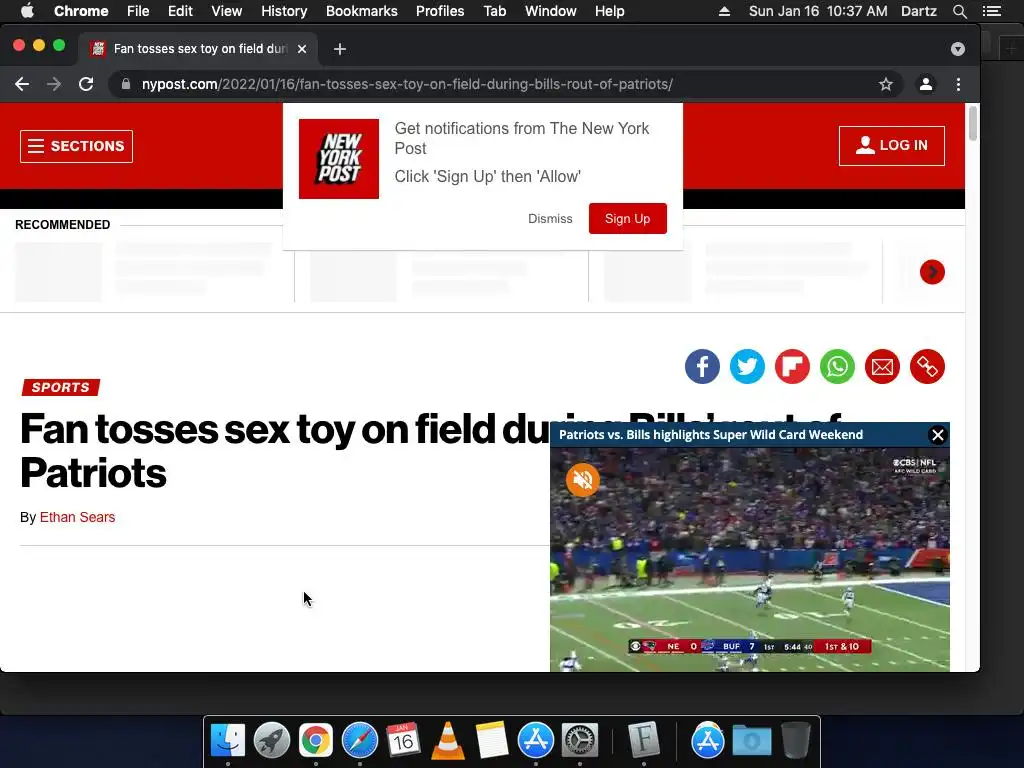Click the LOG IN button
The image size is (1024, 768).
click(x=891, y=146)
